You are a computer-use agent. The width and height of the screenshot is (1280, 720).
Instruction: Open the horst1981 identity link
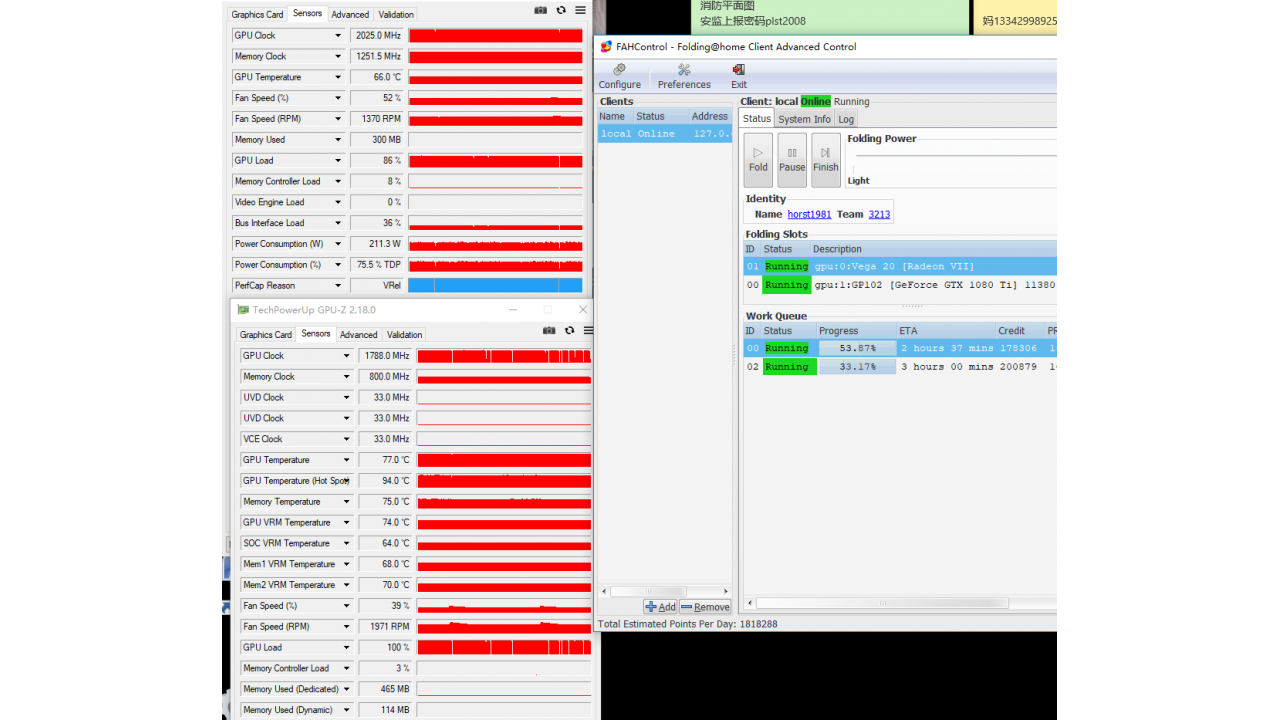[x=809, y=214]
